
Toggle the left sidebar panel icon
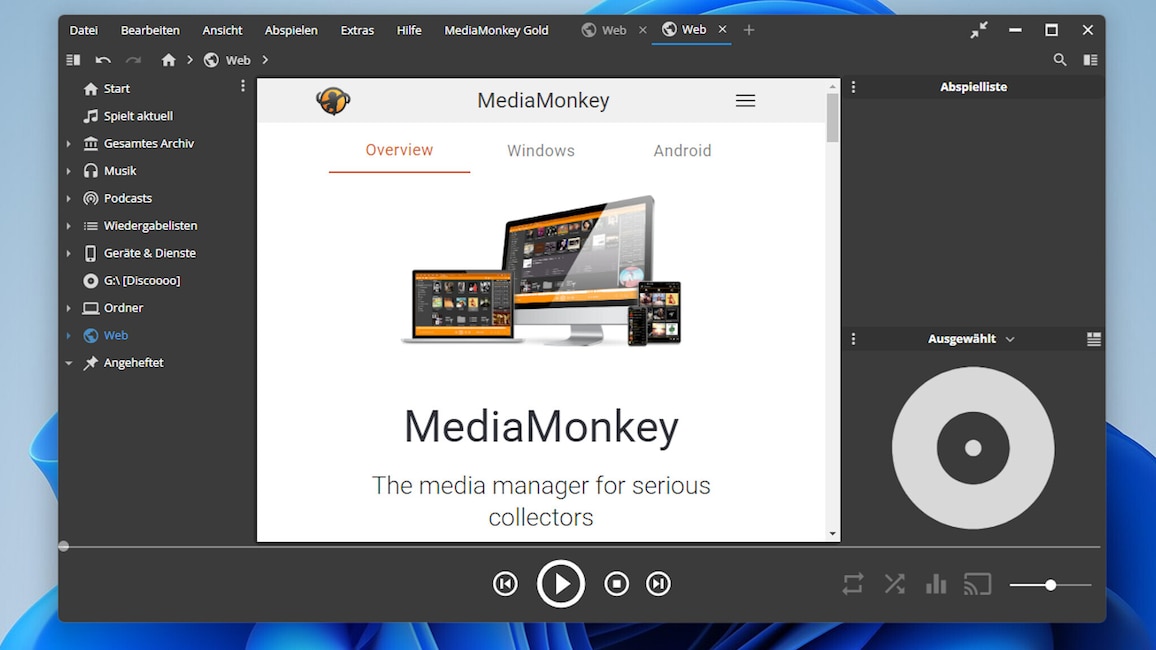73,60
